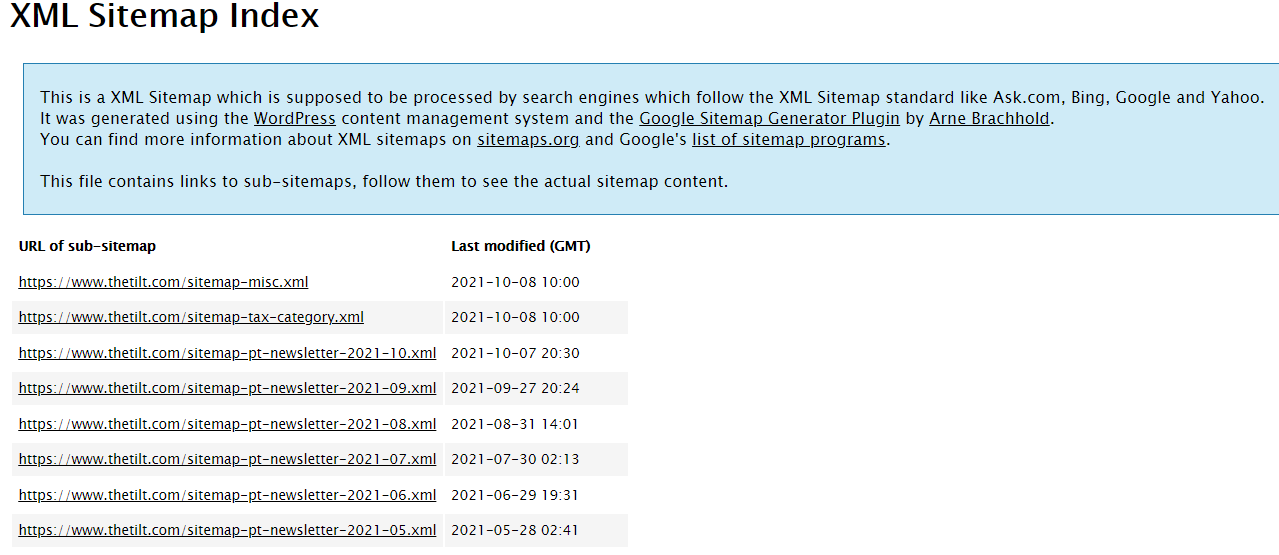Click the 2021-10-07 20:30 date cell

pyautogui.click(x=515, y=353)
